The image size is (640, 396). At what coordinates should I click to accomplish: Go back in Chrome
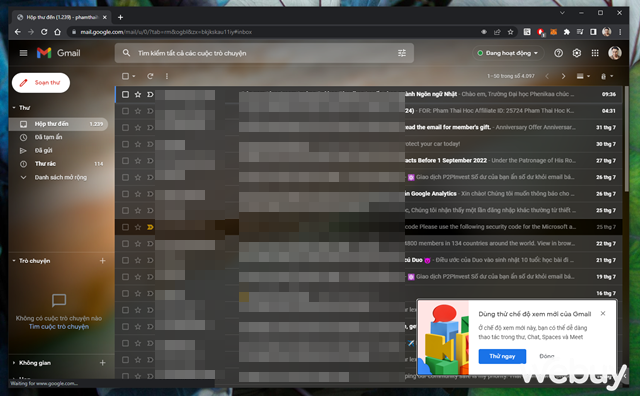coord(17,32)
